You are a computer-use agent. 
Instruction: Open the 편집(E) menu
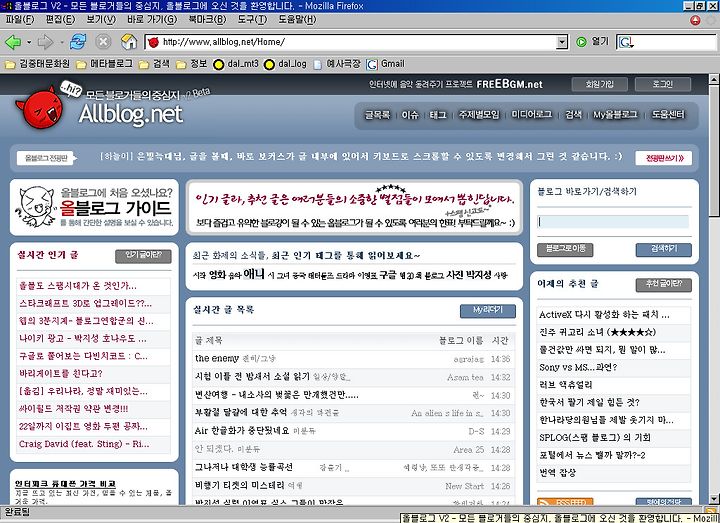(60, 20)
